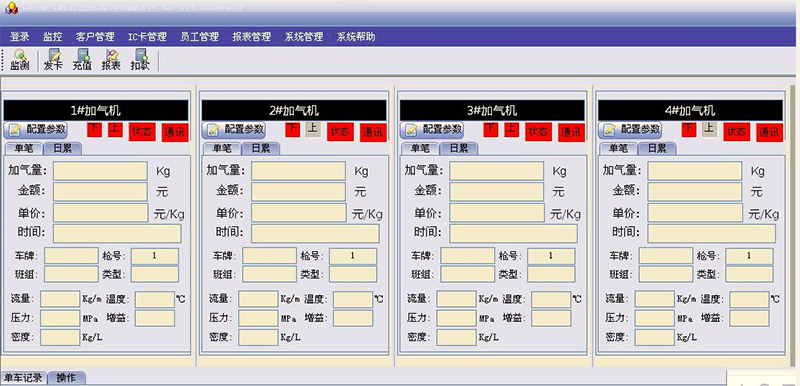Viewport: 800px width, 386px height.
Task: Toggle the 下 indicator on 1#加气机
Action: click(94, 129)
